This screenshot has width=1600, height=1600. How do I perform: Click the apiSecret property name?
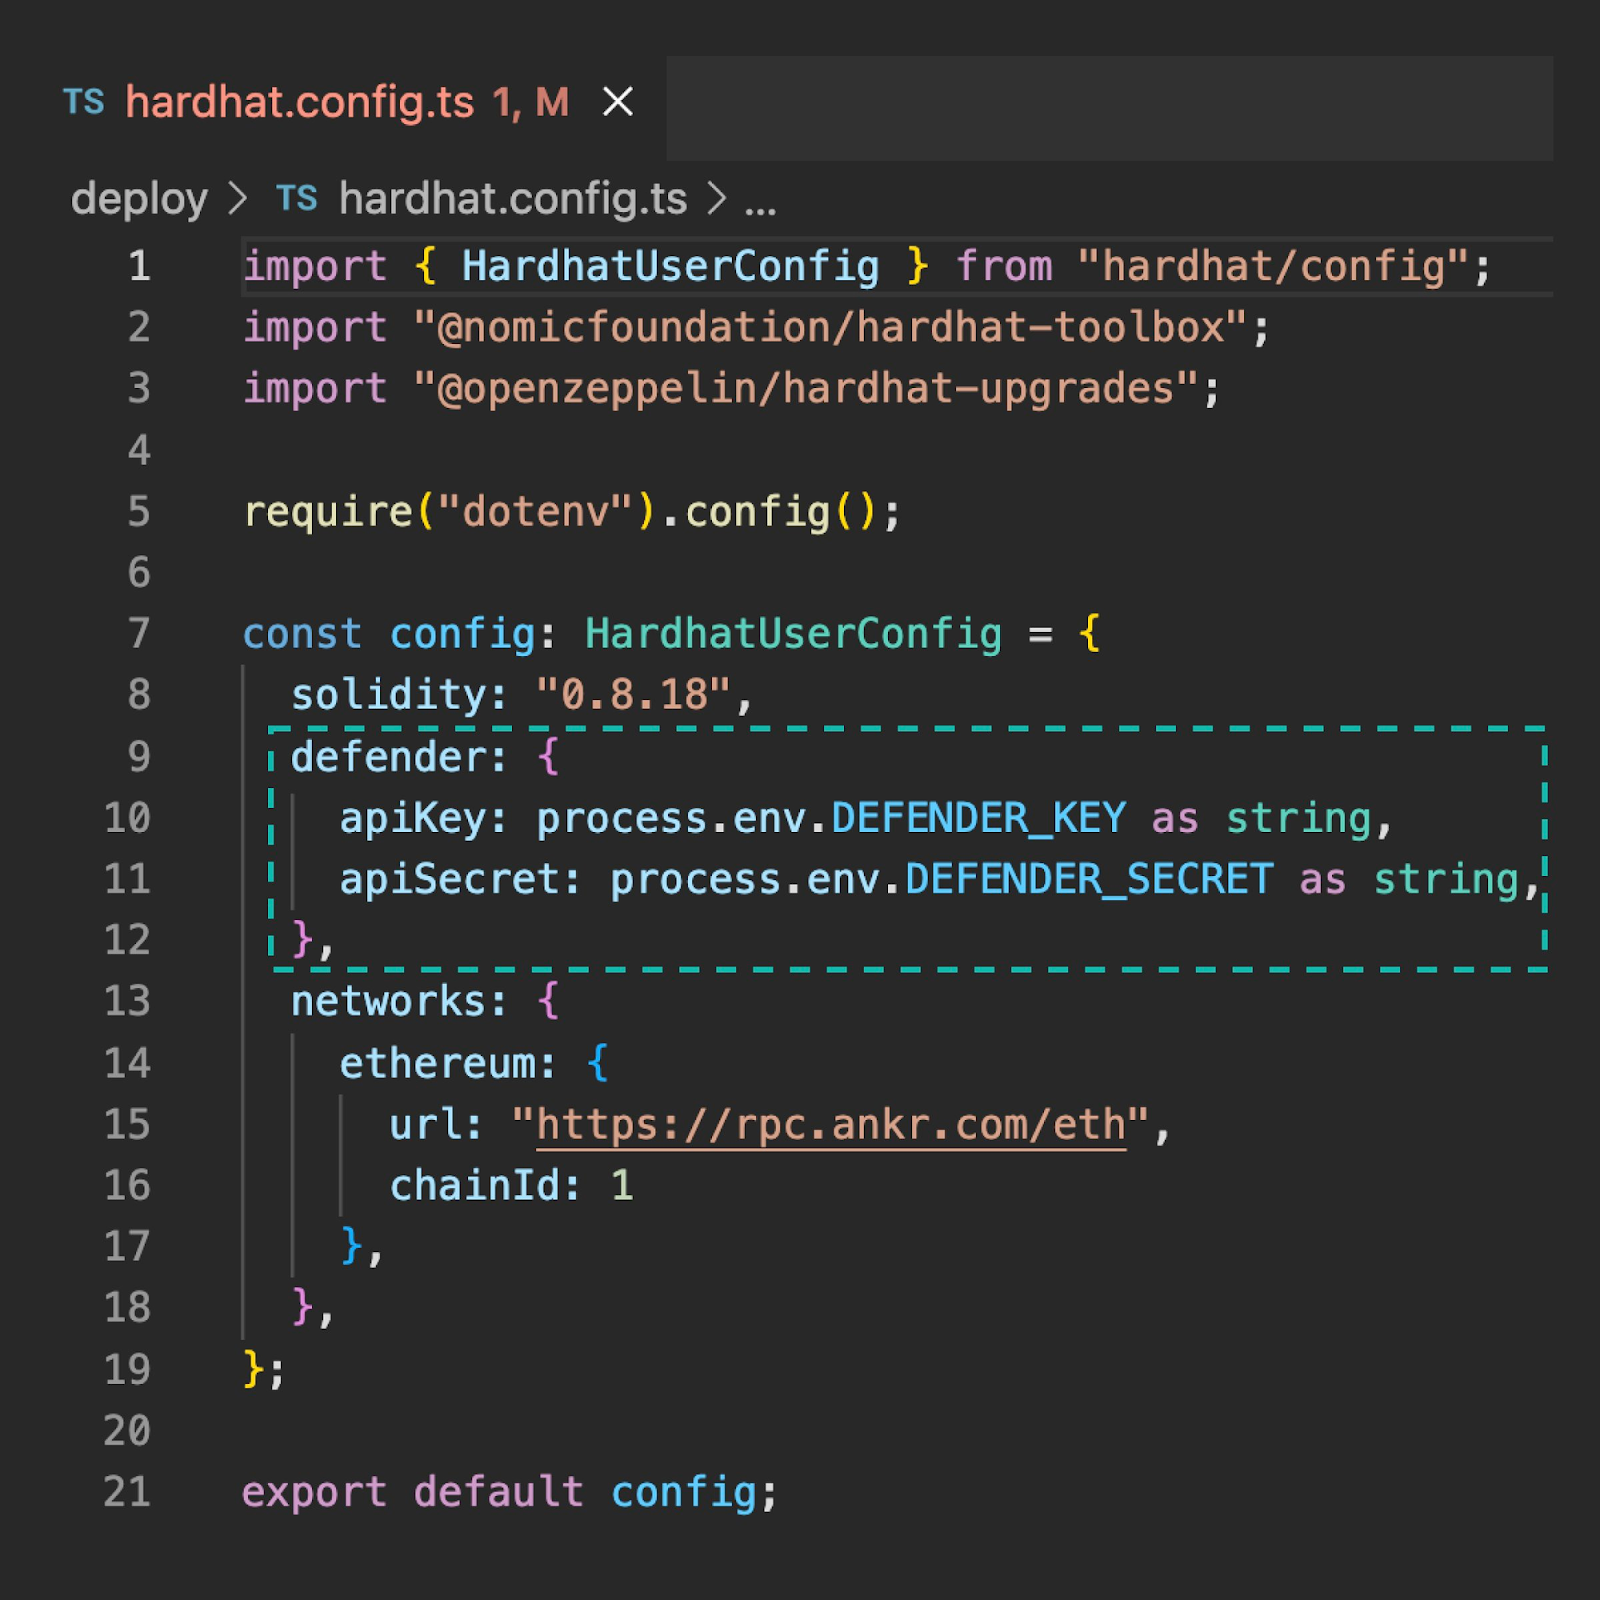click(x=449, y=880)
